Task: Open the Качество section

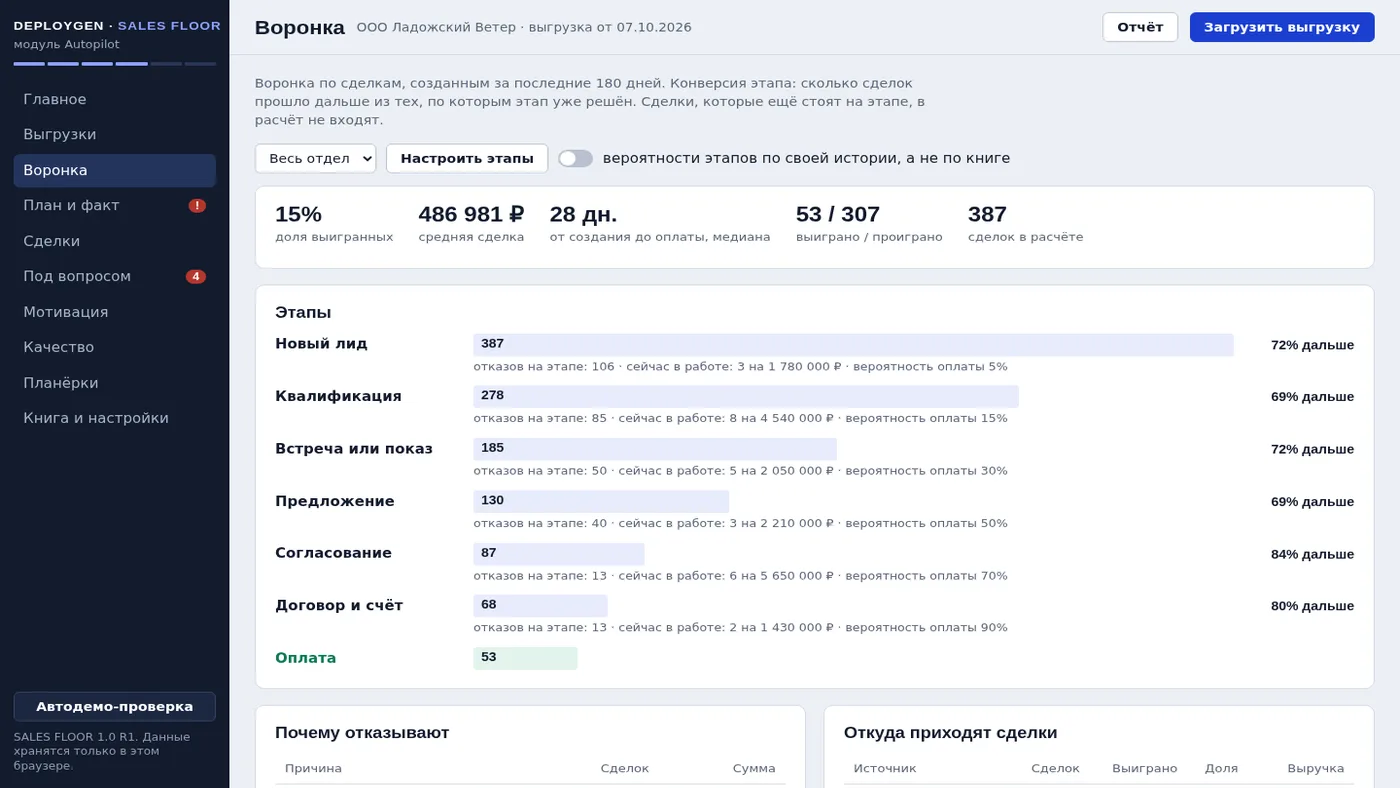Action: pyautogui.click(x=115, y=347)
